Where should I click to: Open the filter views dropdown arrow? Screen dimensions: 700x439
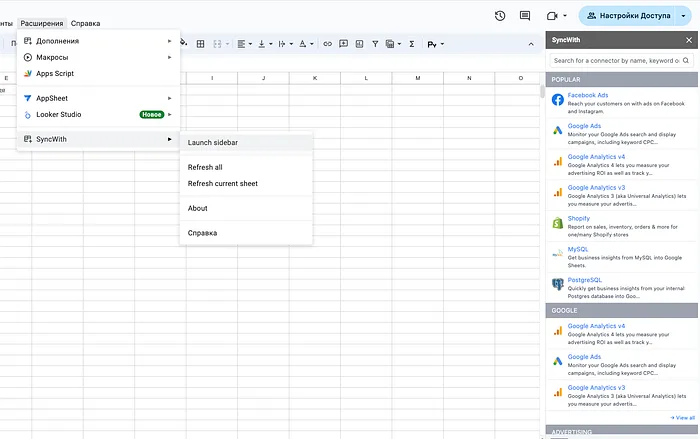point(399,44)
